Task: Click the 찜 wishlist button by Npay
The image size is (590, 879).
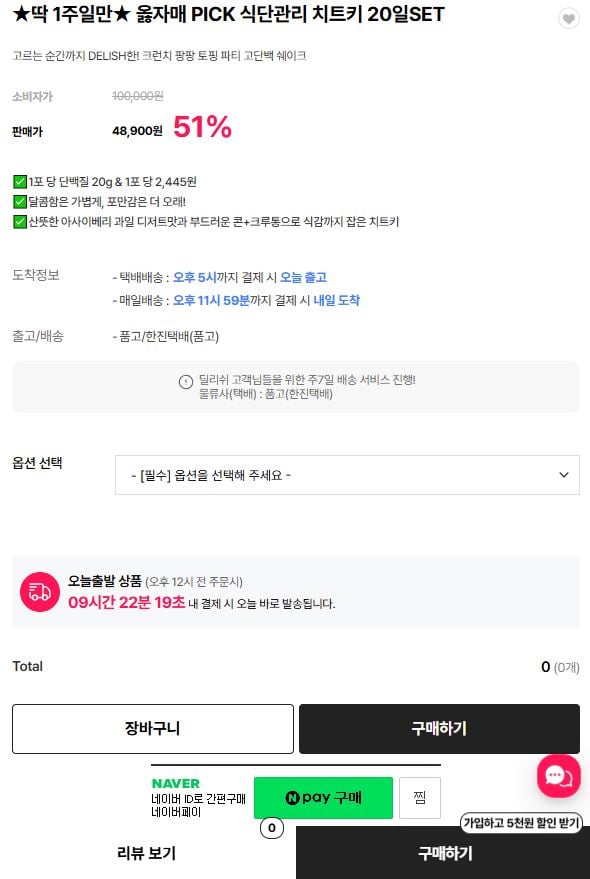Action: [420, 797]
